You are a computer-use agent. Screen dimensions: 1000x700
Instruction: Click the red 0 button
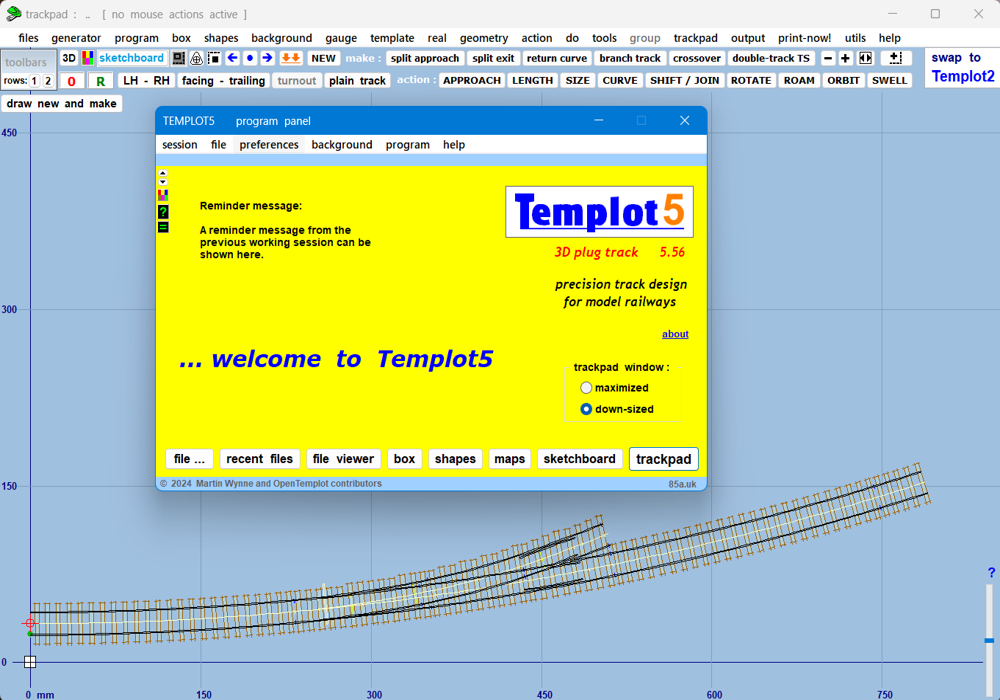click(x=71, y=81)
